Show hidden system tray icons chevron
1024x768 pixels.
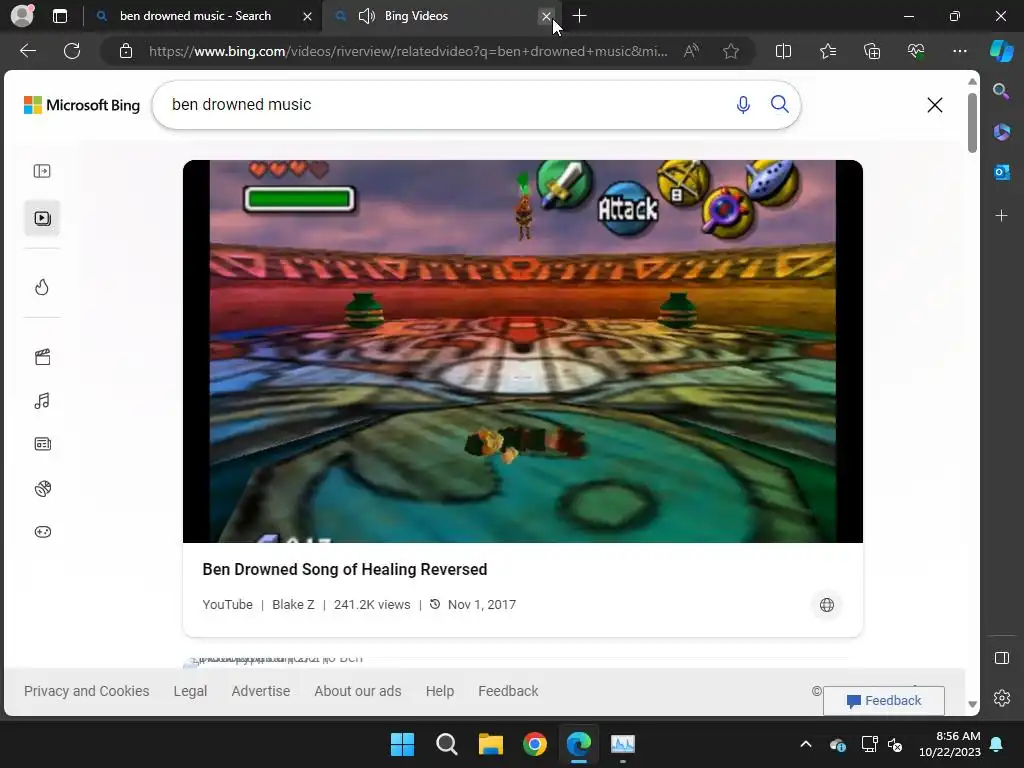point(806,744)
